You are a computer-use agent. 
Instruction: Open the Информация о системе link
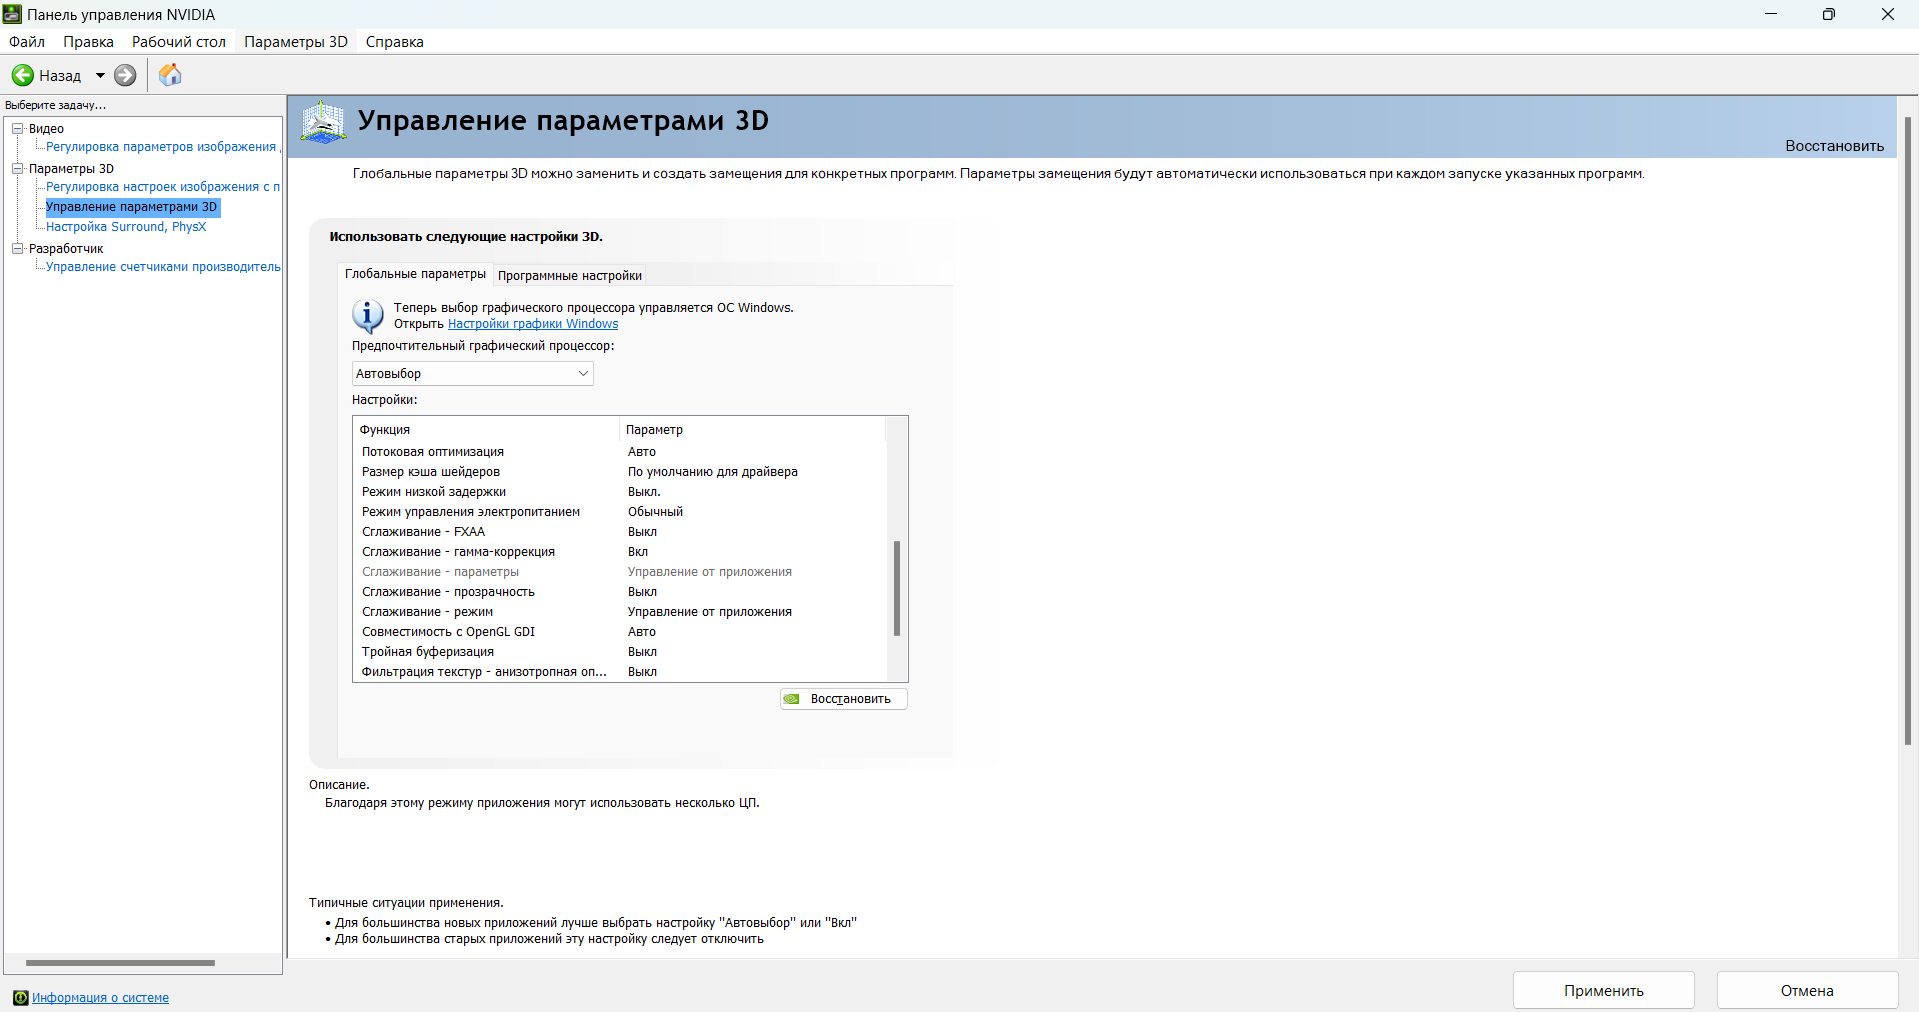point(100,998)
